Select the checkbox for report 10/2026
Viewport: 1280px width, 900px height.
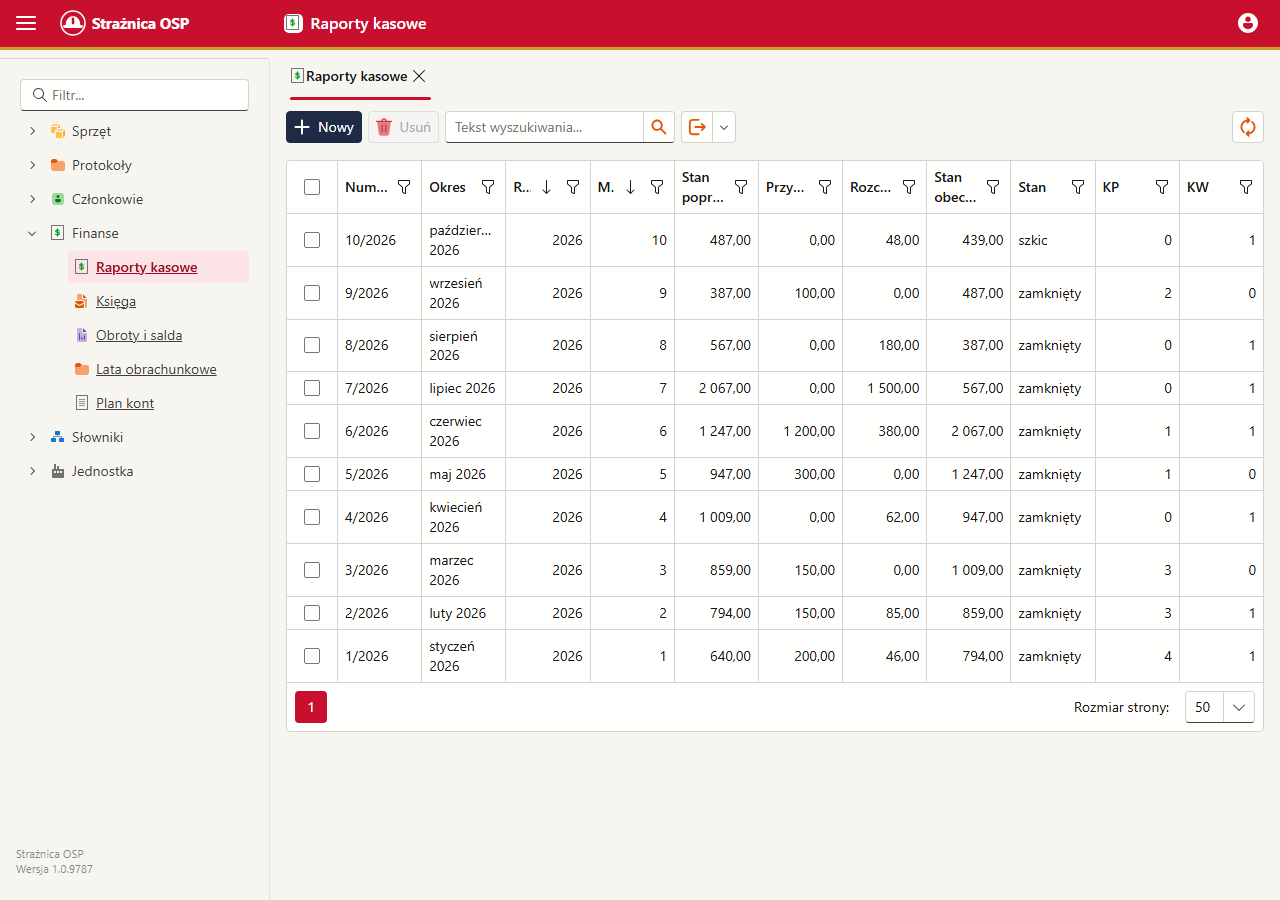[312, 240]
